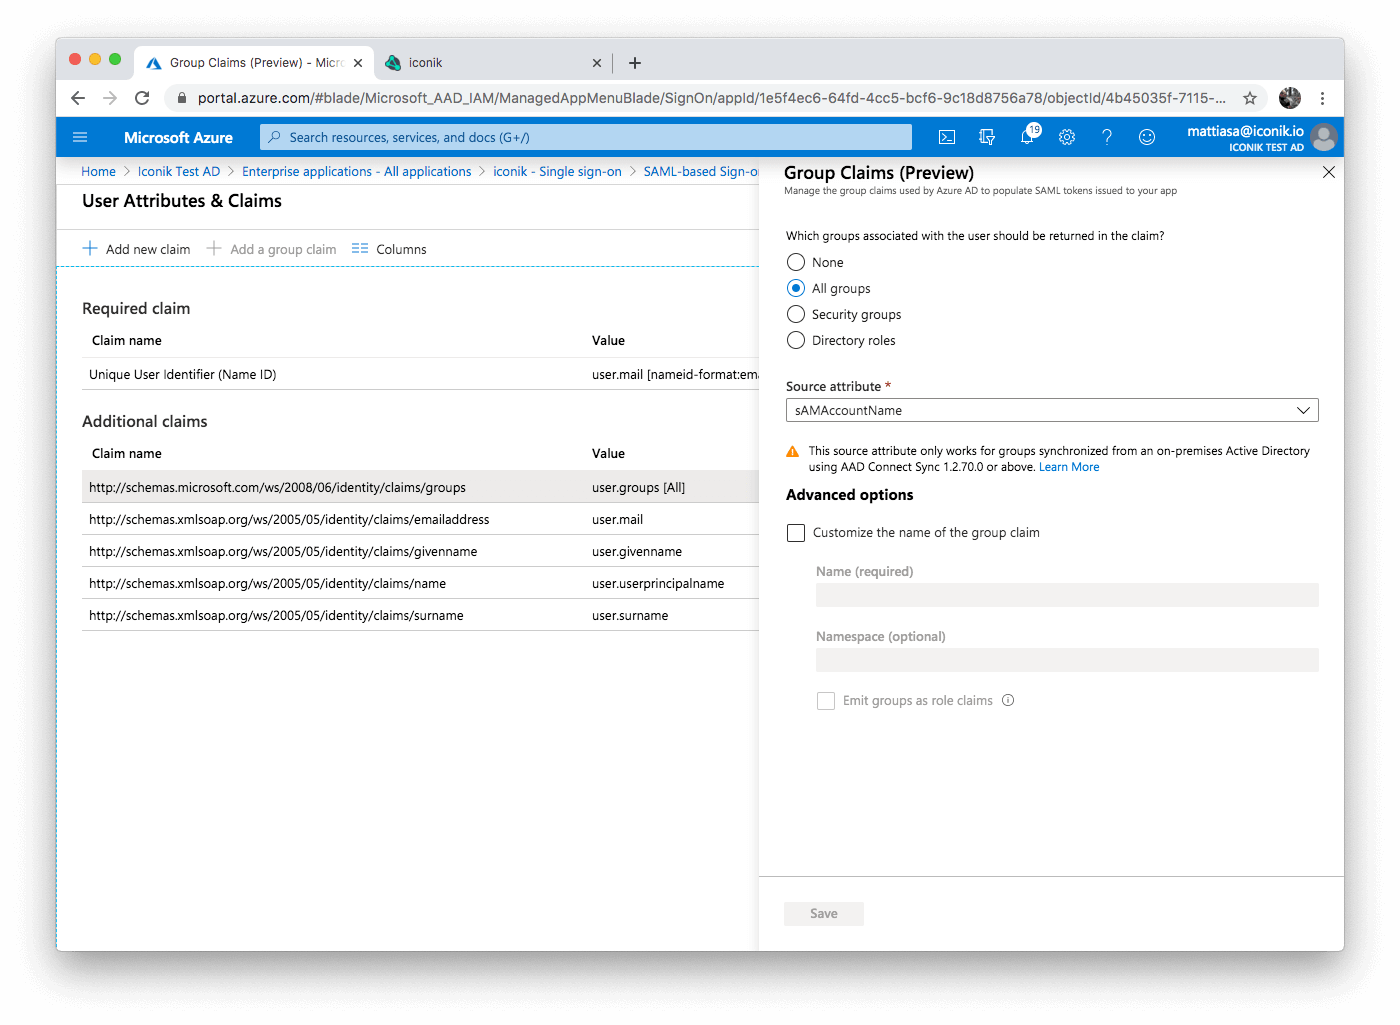Open the Azure portal settings gear

click(x=1067, y=137)
